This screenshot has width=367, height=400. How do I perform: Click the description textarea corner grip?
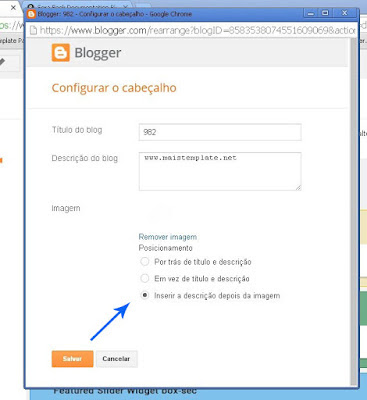(x=298, y=188)
